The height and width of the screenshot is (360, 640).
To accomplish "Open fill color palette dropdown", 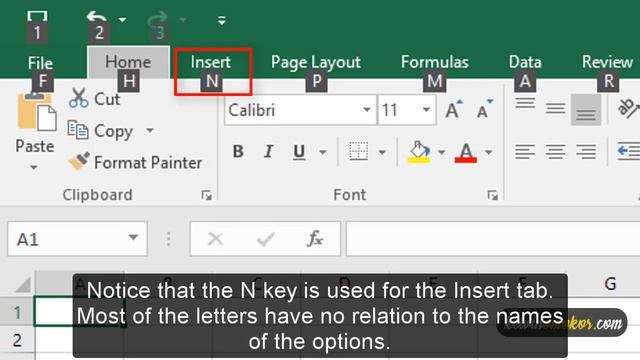I will (x=441, y=153).
